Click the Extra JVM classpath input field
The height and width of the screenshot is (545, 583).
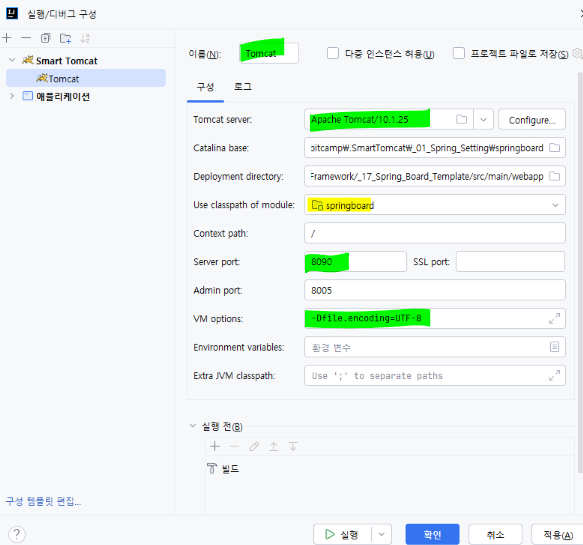pos(435,375)
